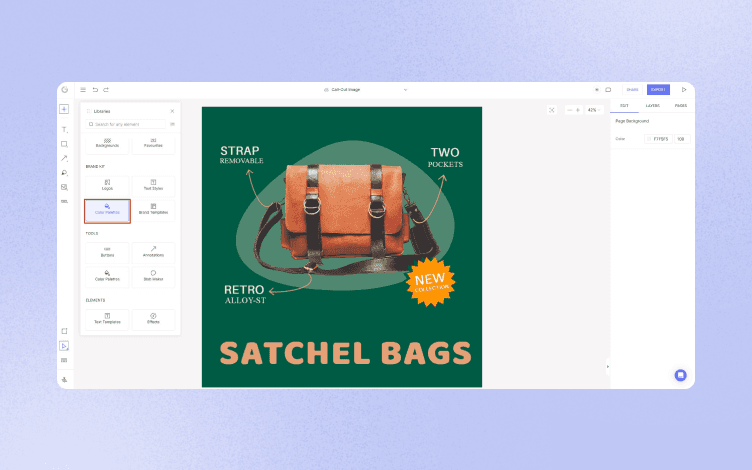752x470 pixels.
Task: Open the Favourites library tile
Action: (x=153, y=144)
